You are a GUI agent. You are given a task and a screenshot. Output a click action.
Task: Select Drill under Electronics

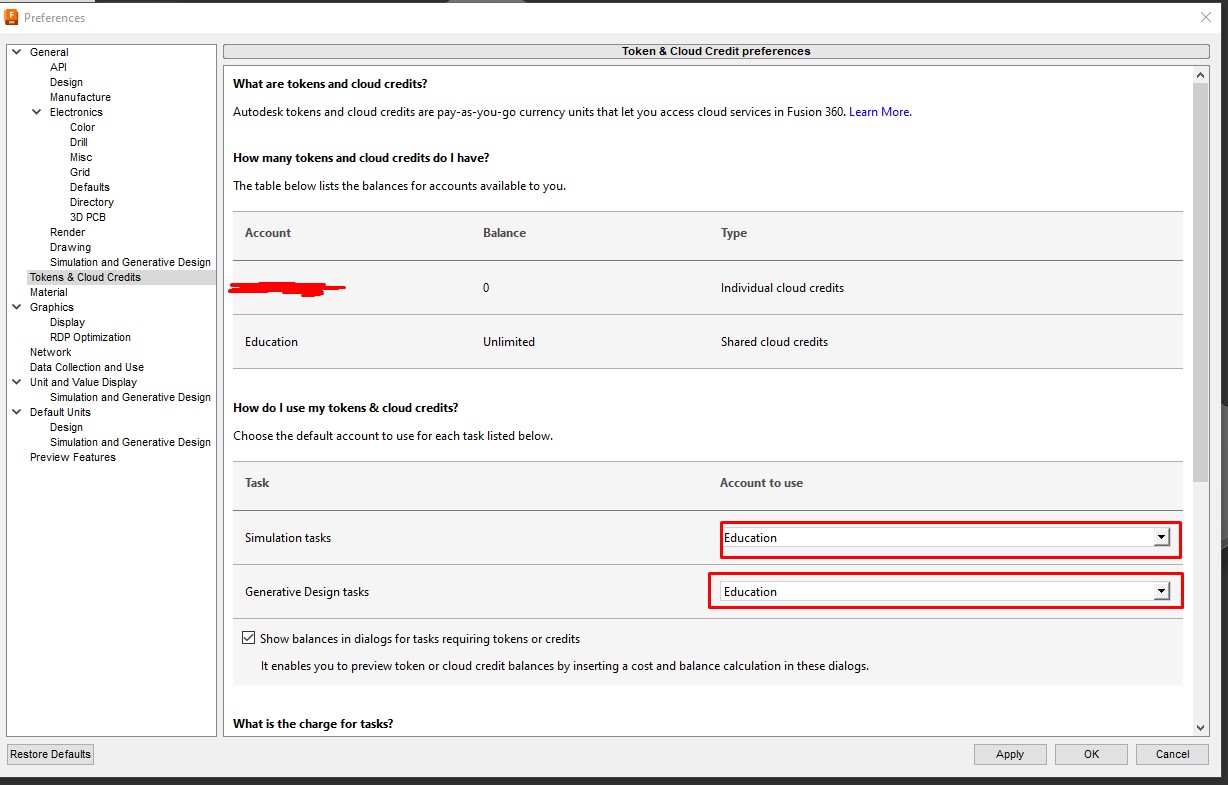click(79, 142)
